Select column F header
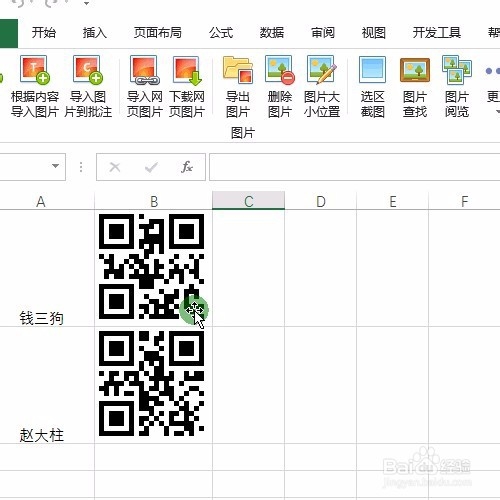 coord(464,201)
